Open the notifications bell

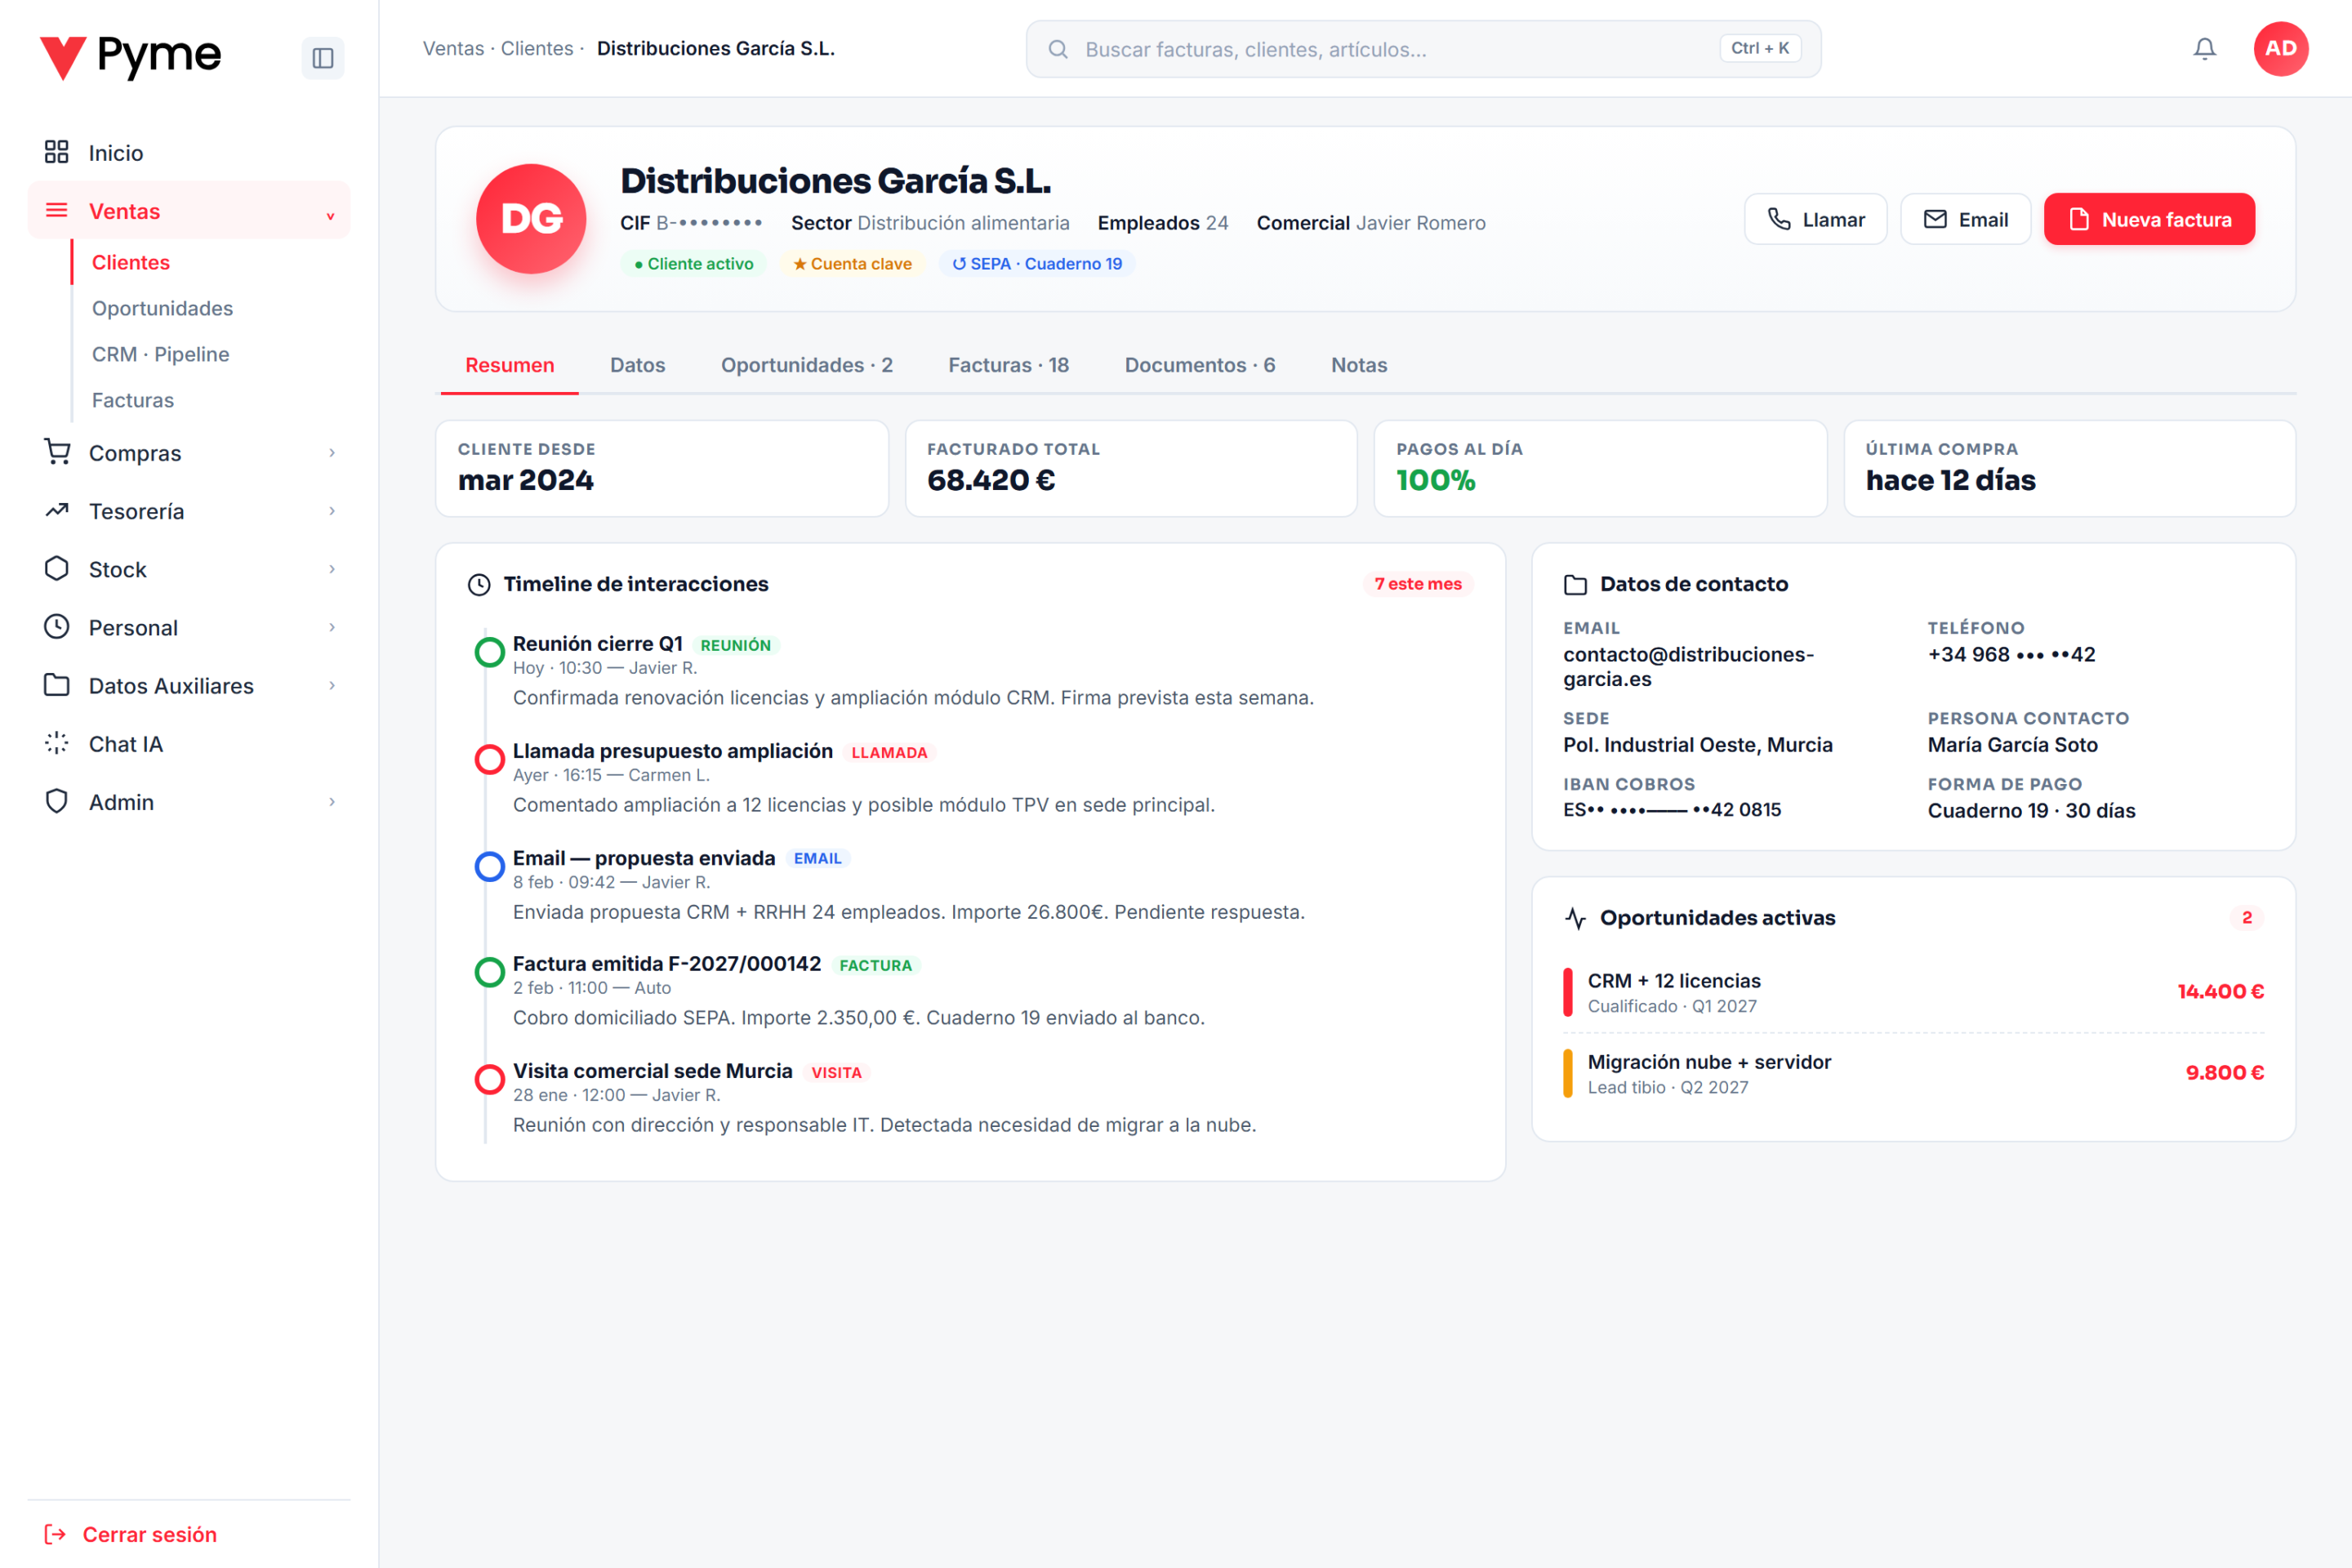click(2204, 48)
